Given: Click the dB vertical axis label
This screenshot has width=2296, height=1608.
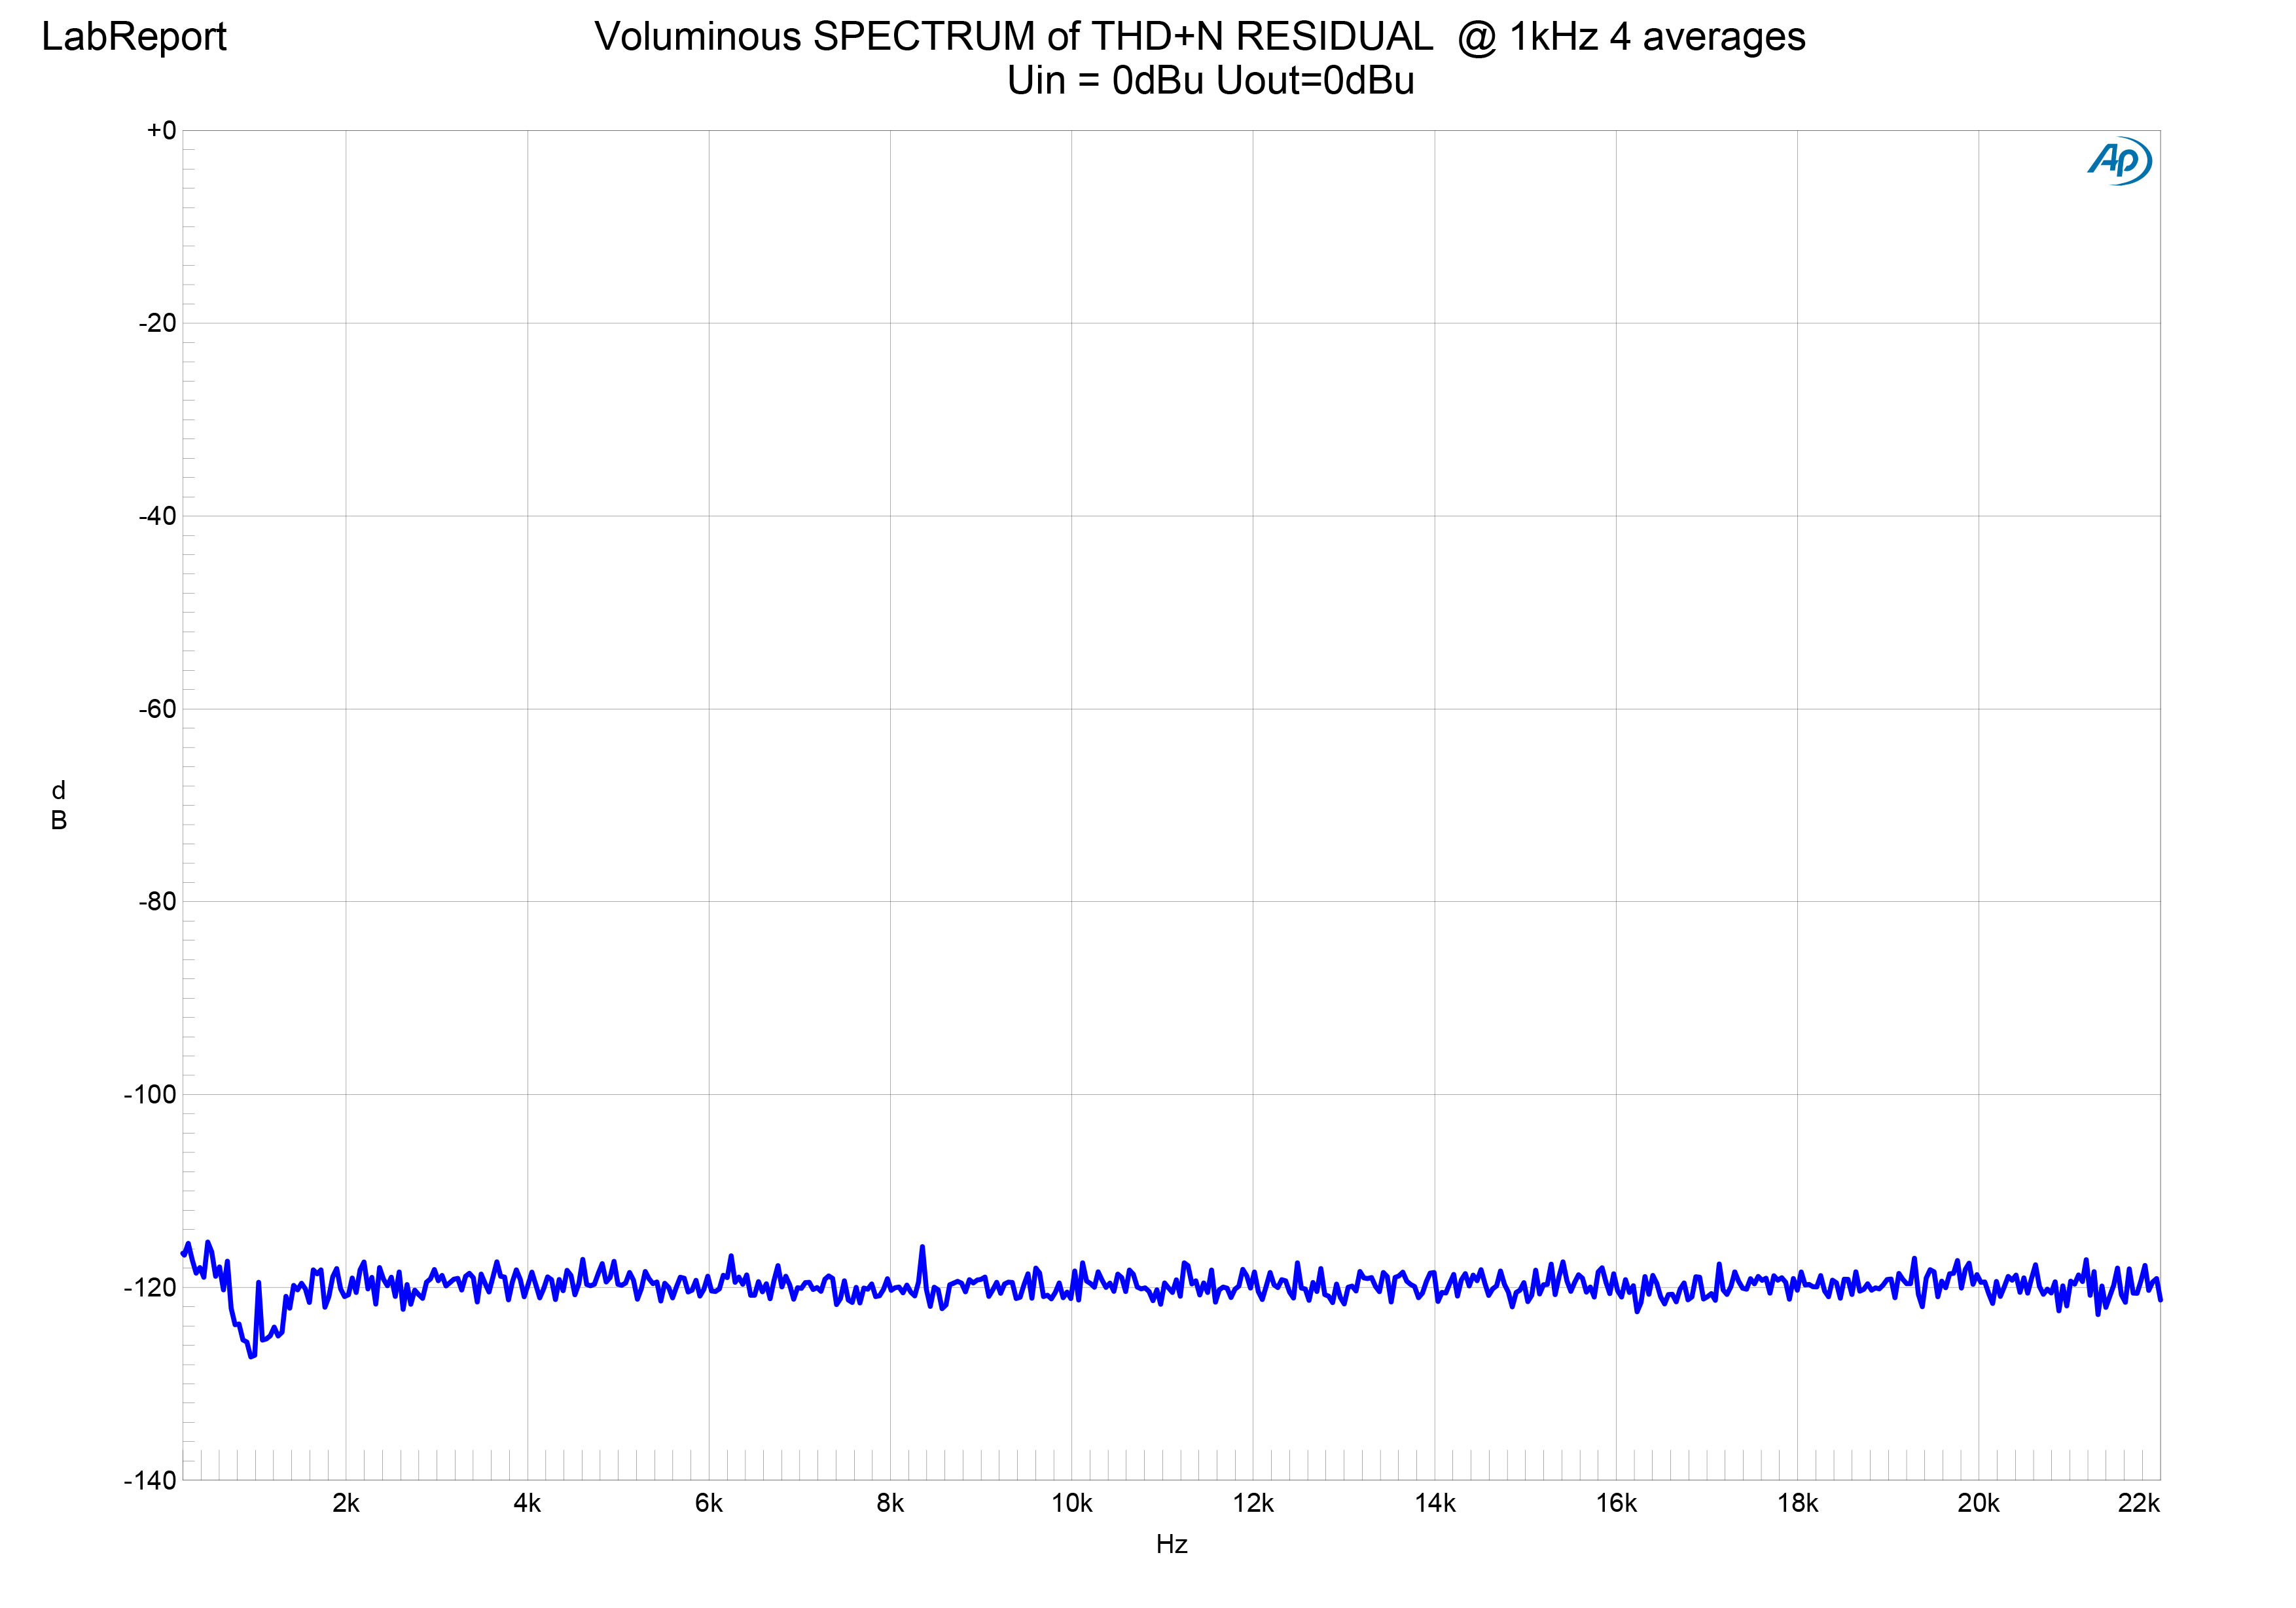Looking at the screenshot, I should click(x=59, y=806).
